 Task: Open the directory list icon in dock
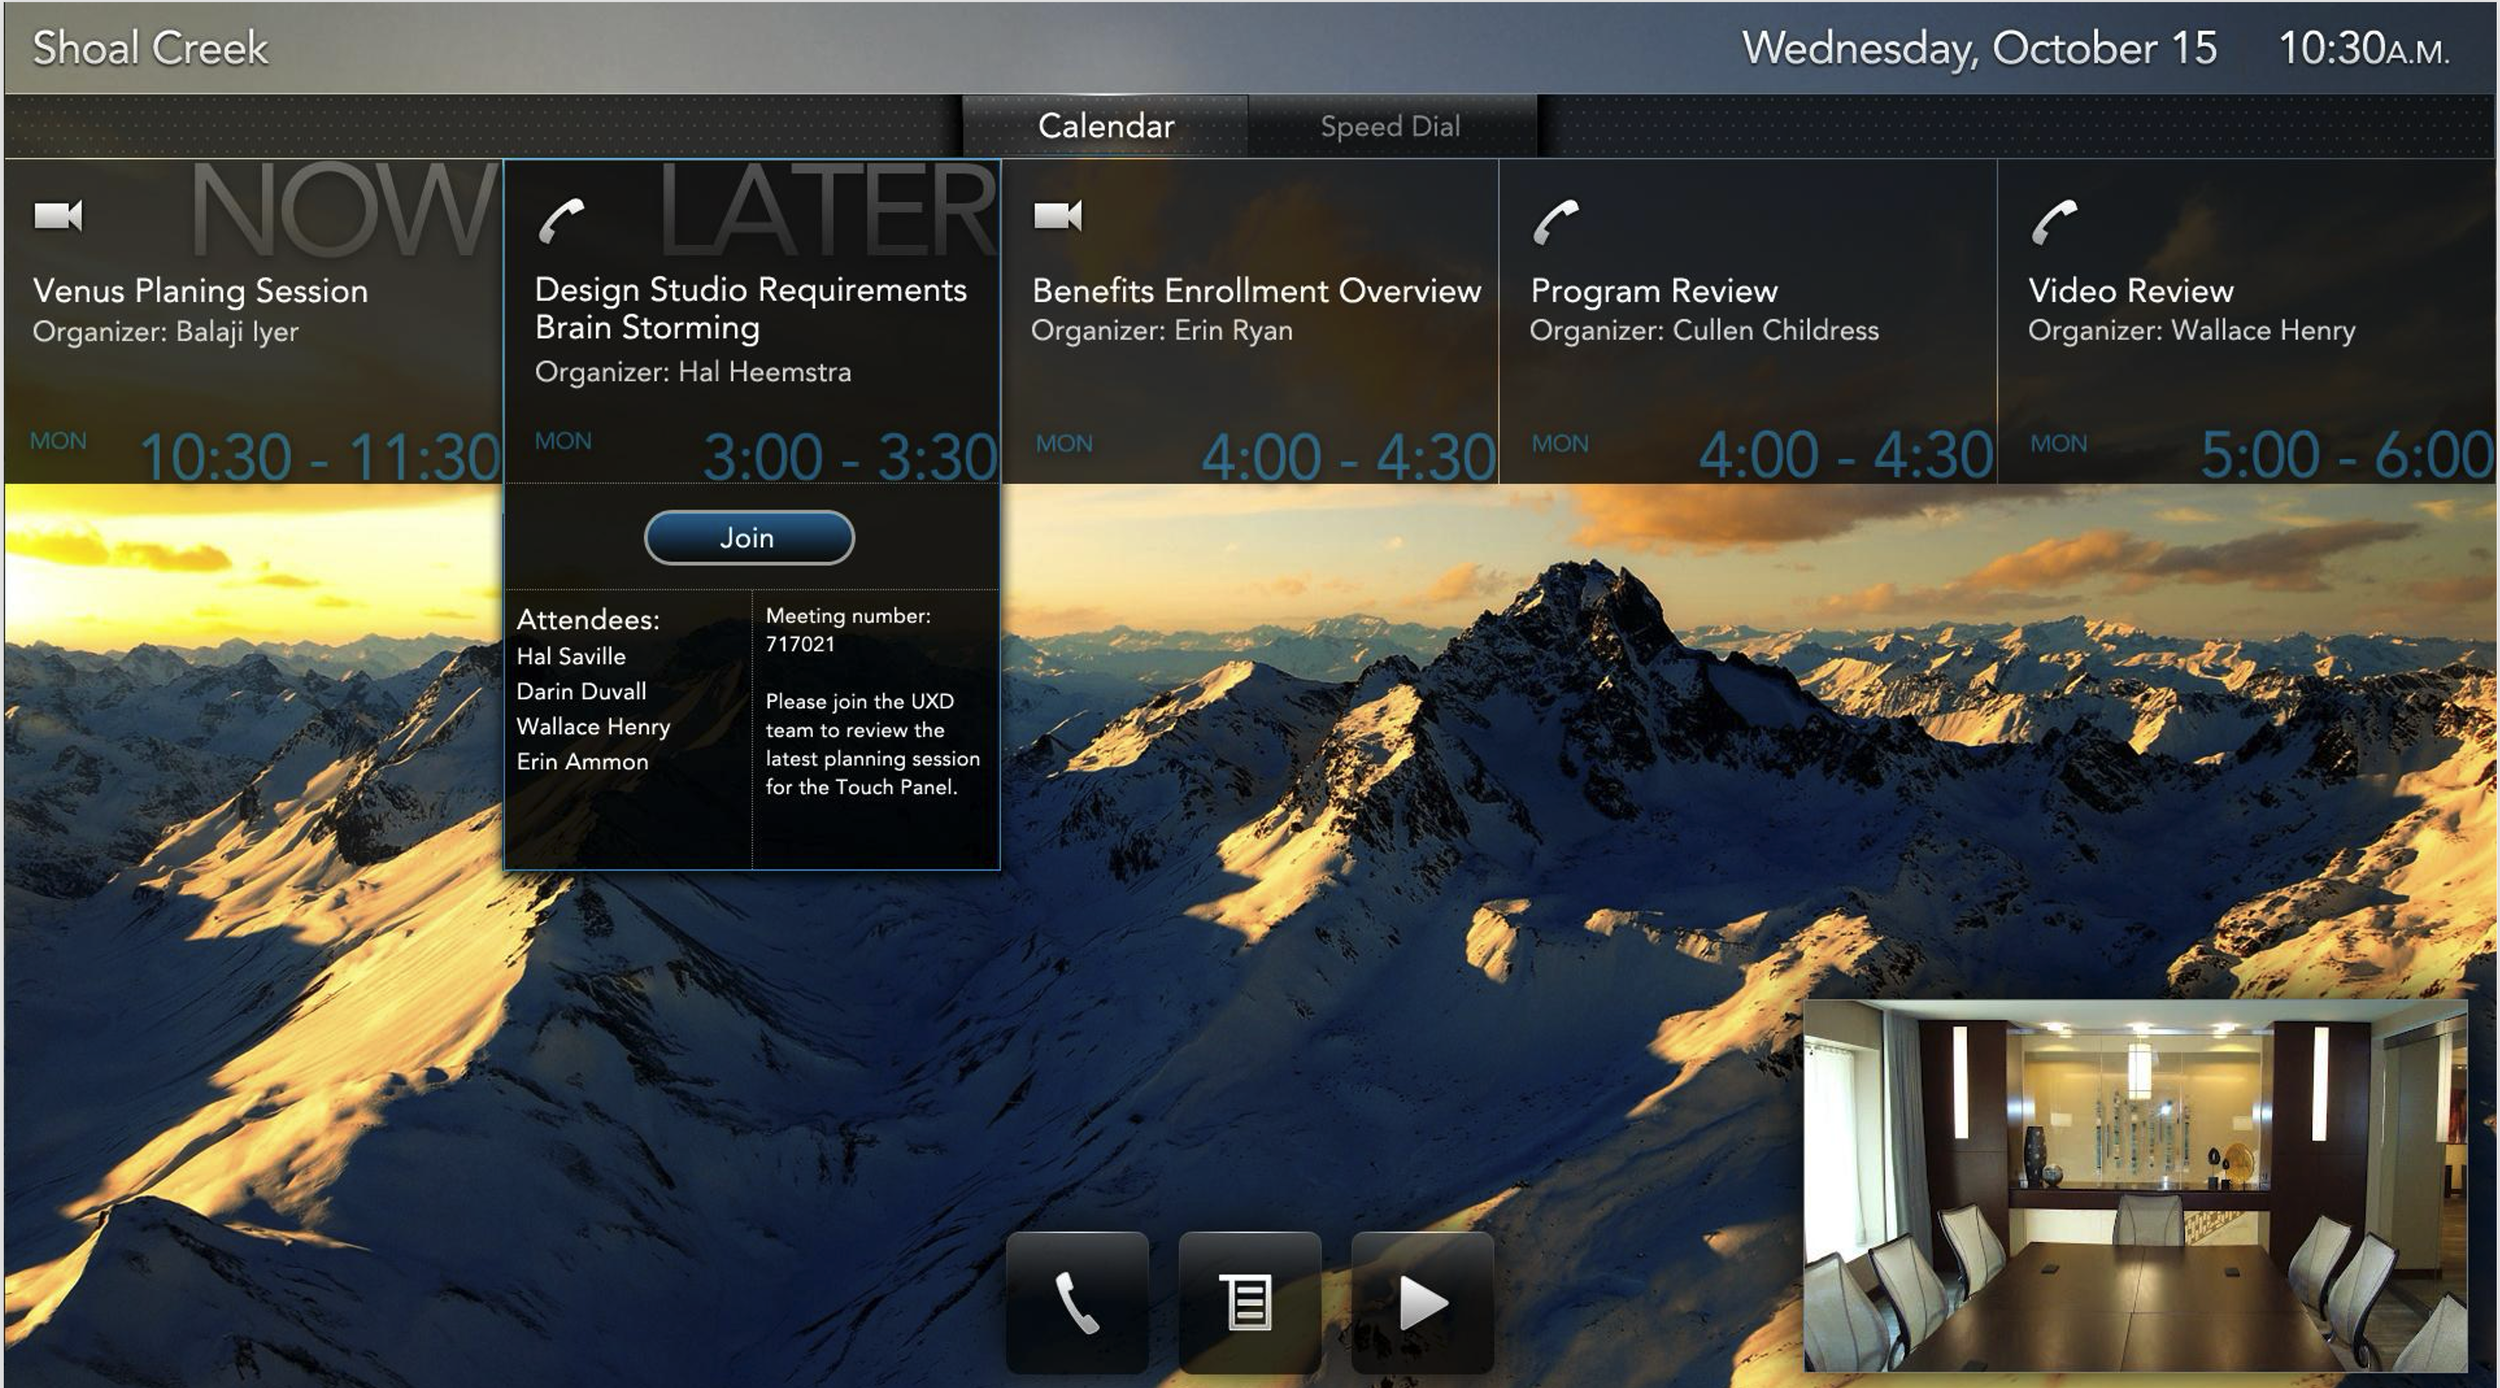1249,1302
